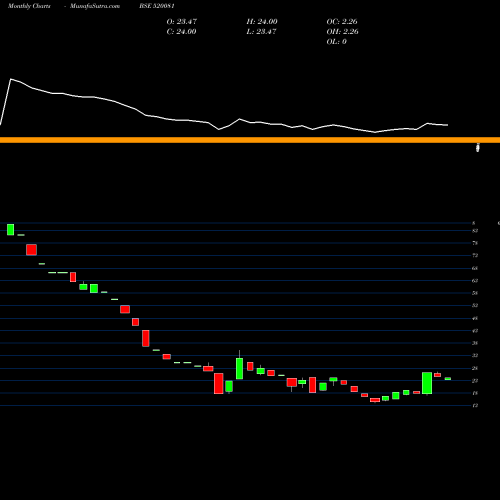The image size is (500, 500).
Task: Click the "OC: 2.26" reading
Action: (342, 22)
